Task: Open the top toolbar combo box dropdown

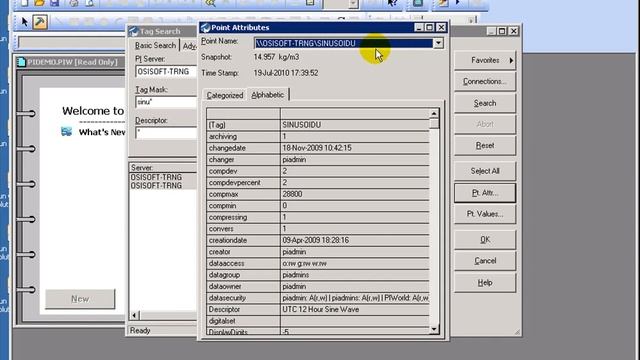Action: pyautogui.click(x=353, y=4)
